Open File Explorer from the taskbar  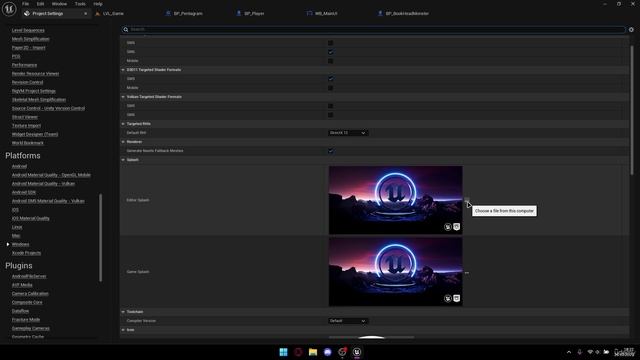point(313,352)
